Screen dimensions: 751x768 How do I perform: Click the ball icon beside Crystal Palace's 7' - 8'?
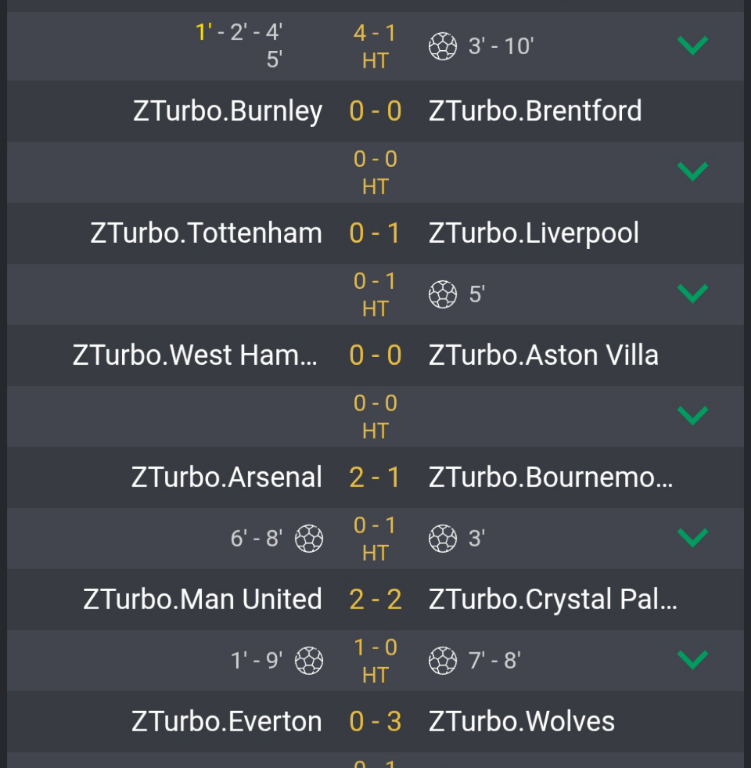tap(442, 660)
